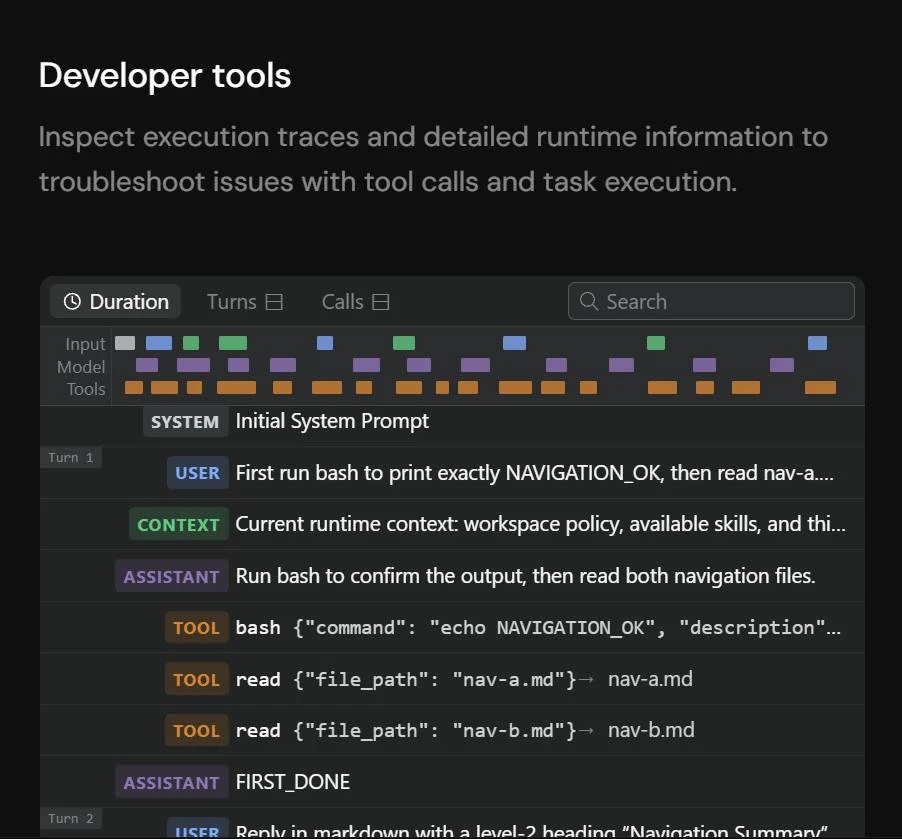Select the gray first block in Input row
This screenshot has width=902, height=839.
[x=125, y=343]
